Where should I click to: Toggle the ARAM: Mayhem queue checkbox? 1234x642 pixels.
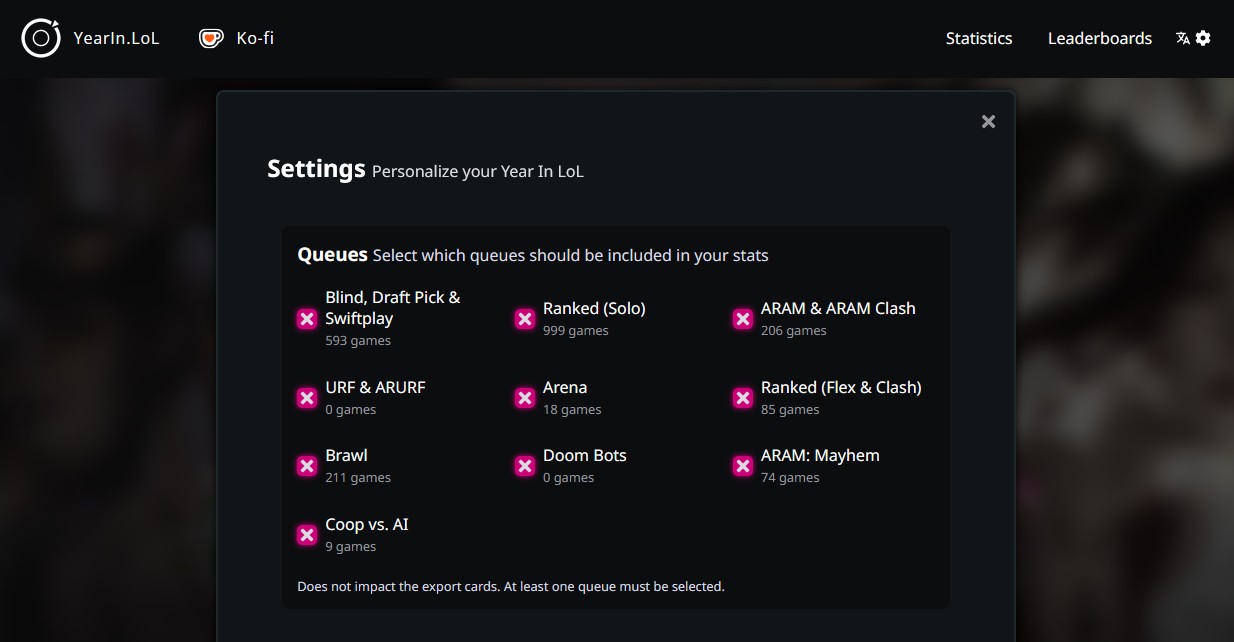743,466
